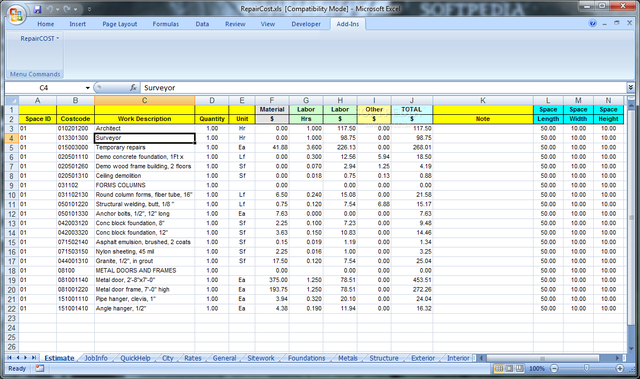
Task: Redo the last action
Action: point(67,9)
